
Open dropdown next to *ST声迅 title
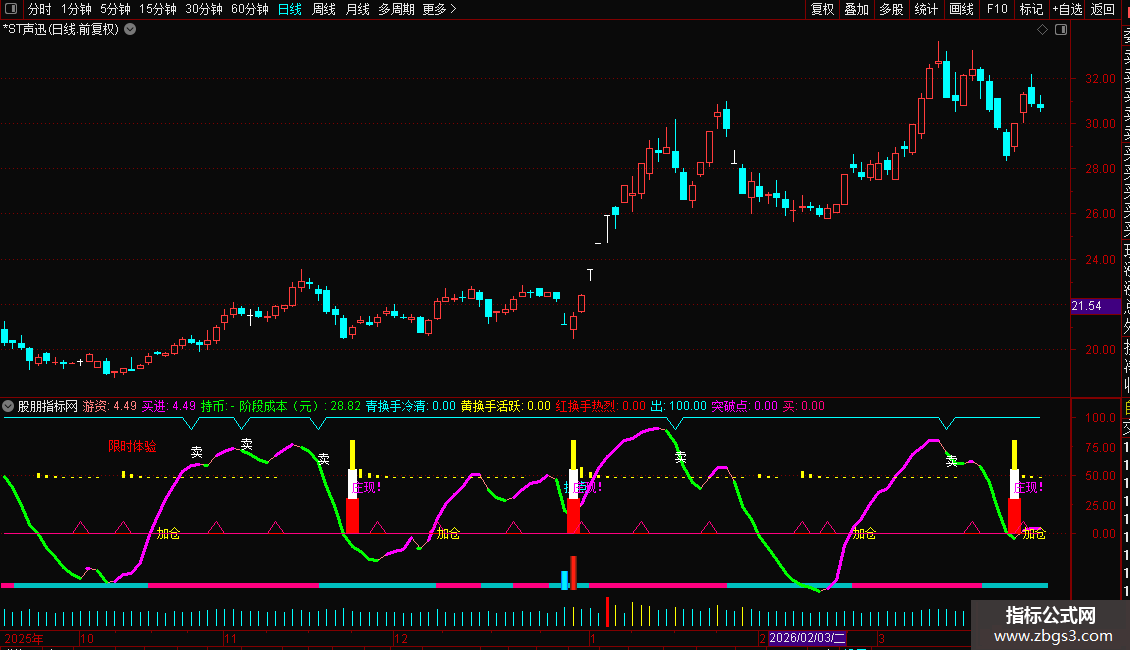coord(130,30)
